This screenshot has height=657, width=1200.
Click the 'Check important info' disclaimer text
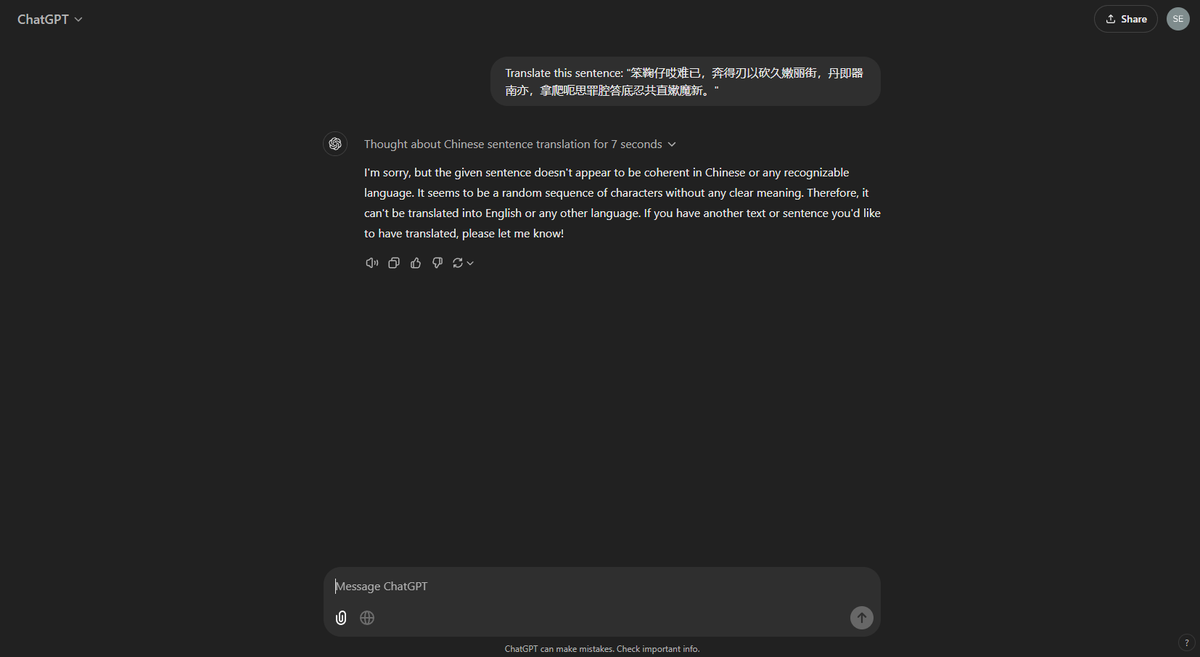657,649
